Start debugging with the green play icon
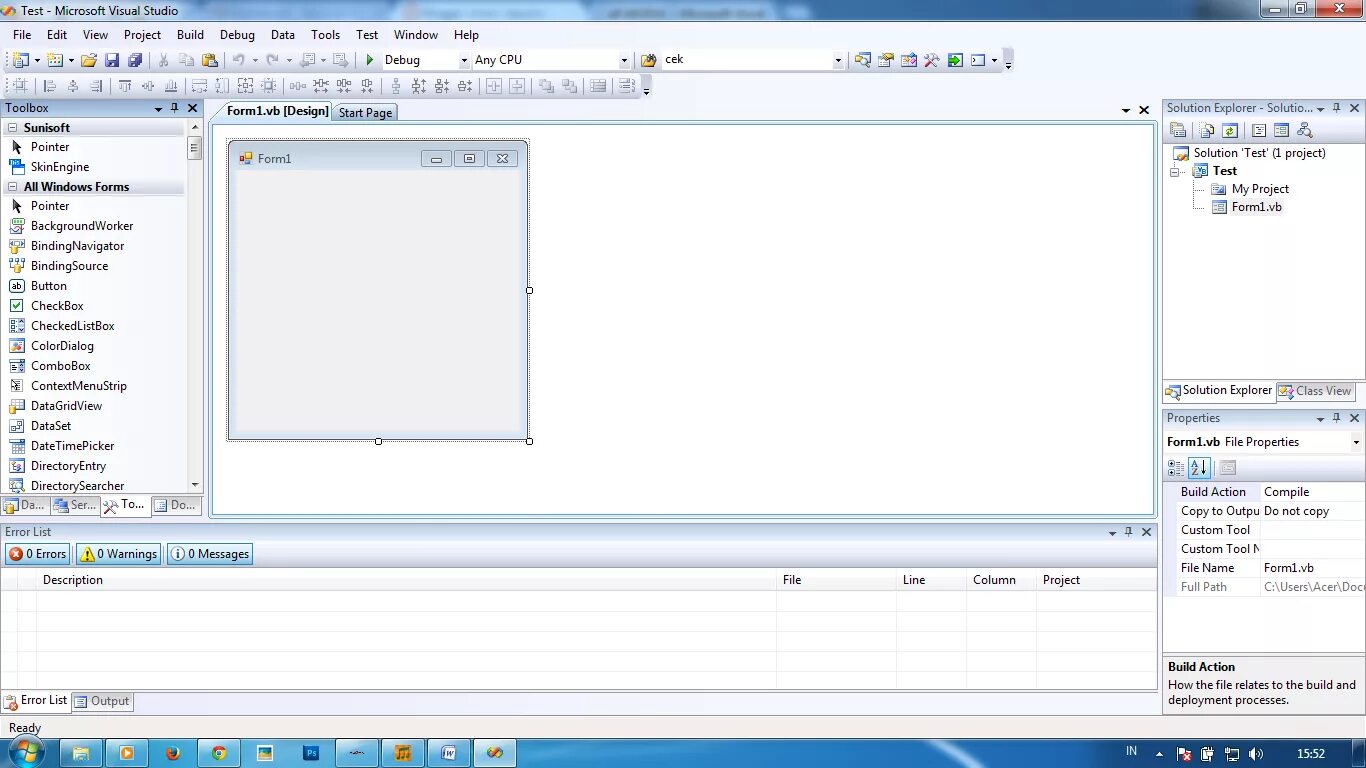This screenshot has width=1366, height=768. pyautogui.click(x=370, y=60)
